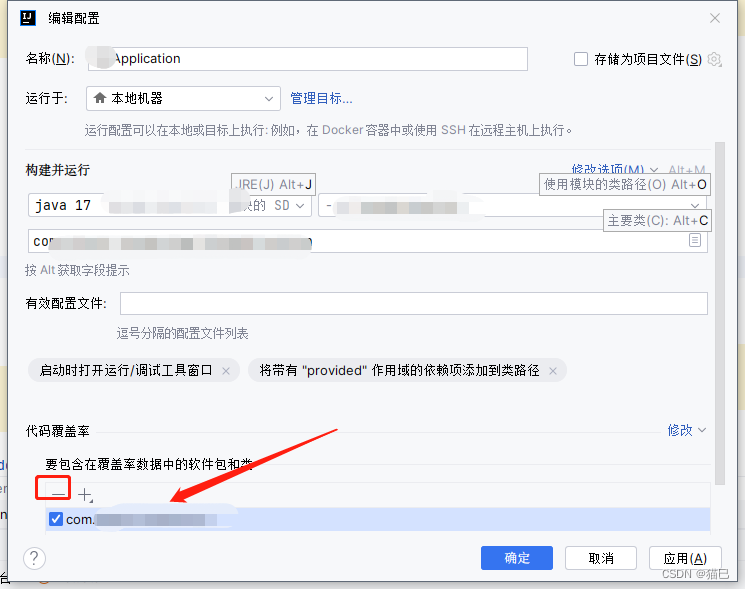Remove the provided 作用域 dependency tag
This screenshot has height=589, width=745.
(553, 371)
